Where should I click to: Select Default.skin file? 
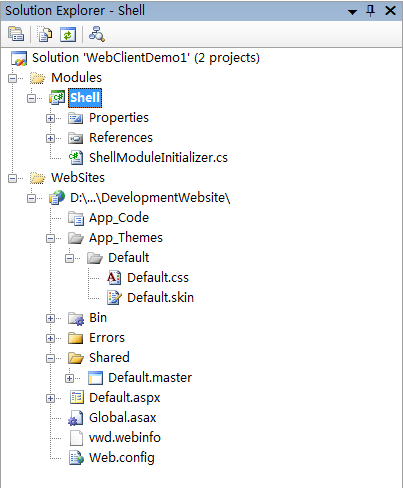click(160, 298)
